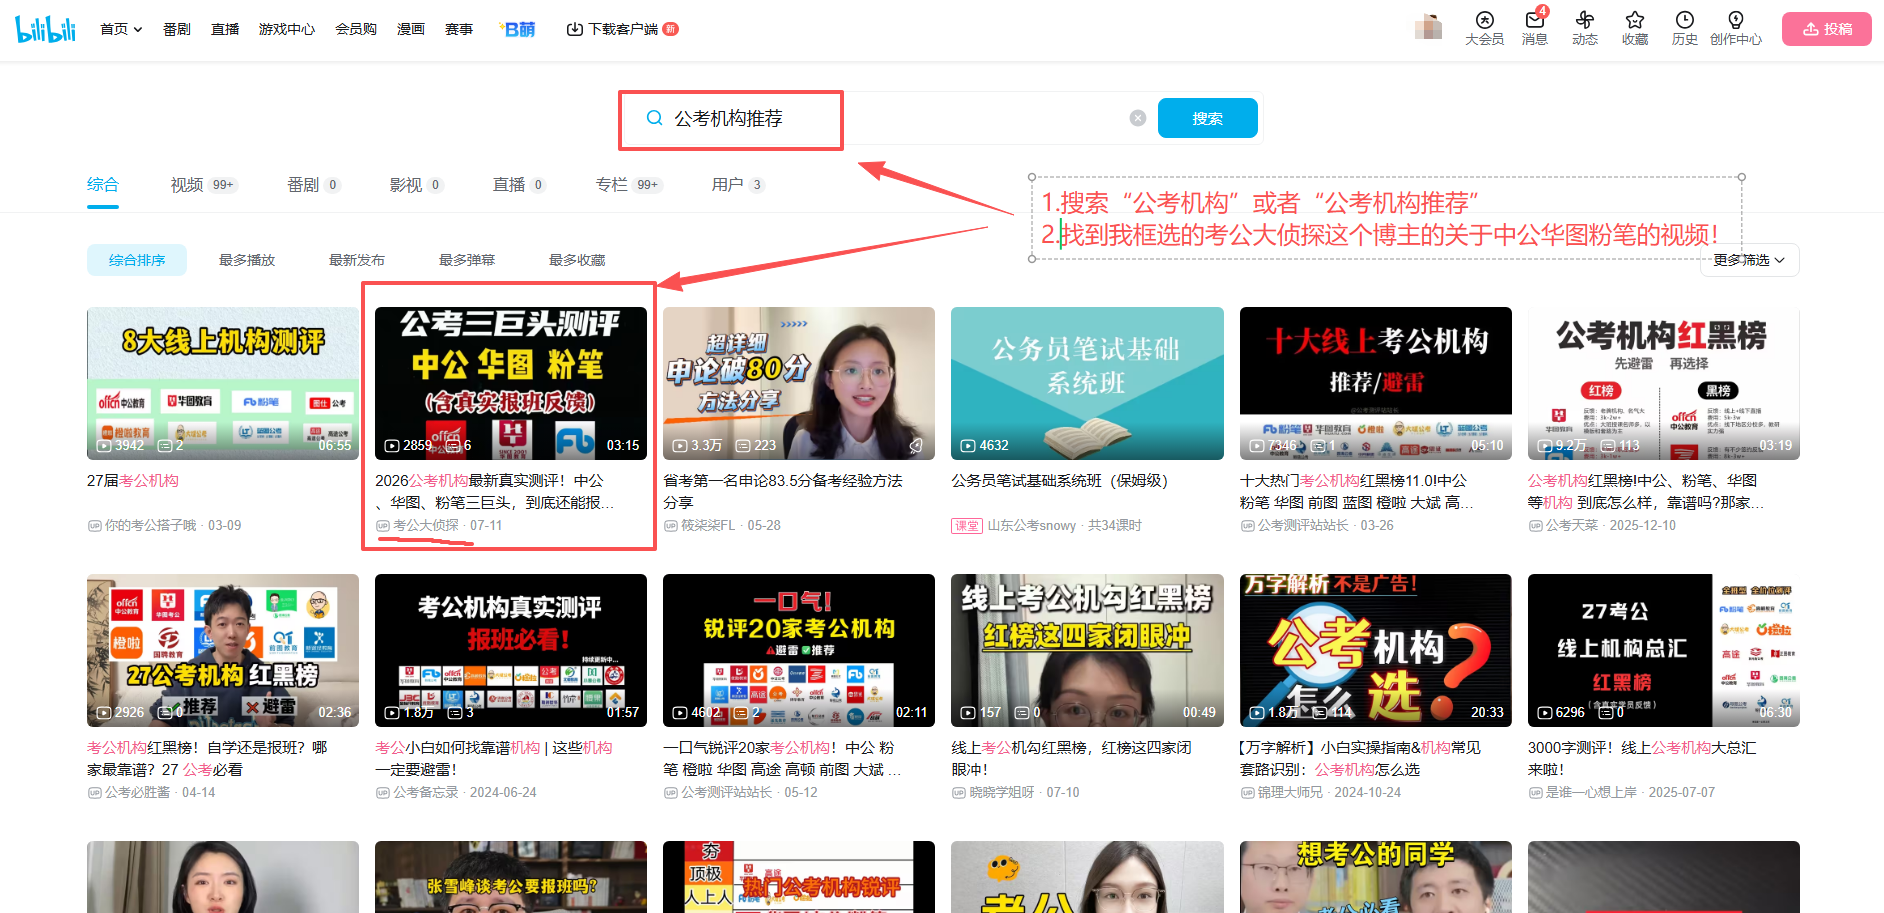The height and width of the screenshot is (913, 1884).
Task: Switch to the 视频 tab
Action: [x=204, y=185]
